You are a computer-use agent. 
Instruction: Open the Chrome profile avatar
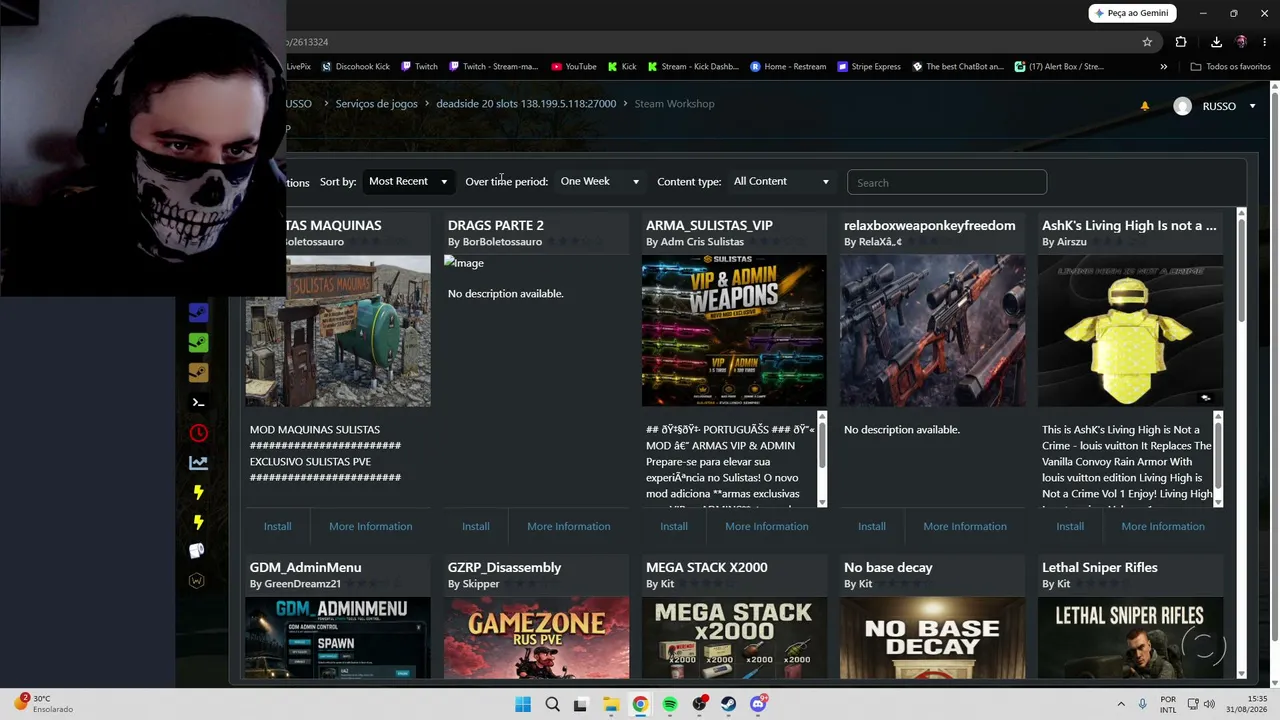(1241, 42)
